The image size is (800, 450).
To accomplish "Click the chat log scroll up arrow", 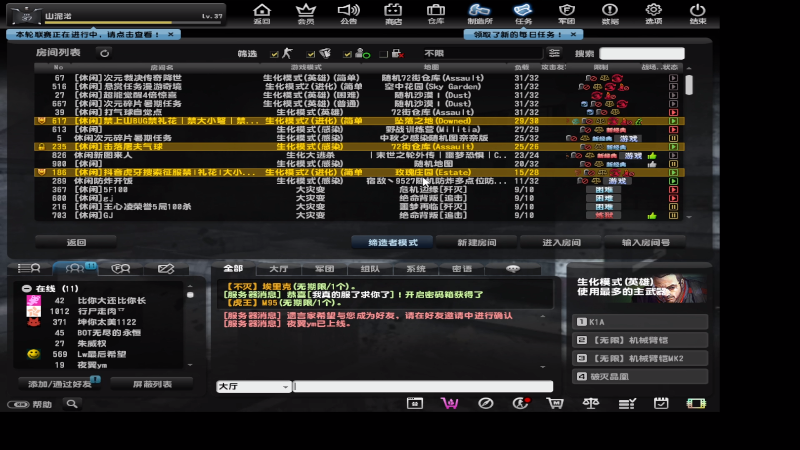I will (x=543, y=316).
